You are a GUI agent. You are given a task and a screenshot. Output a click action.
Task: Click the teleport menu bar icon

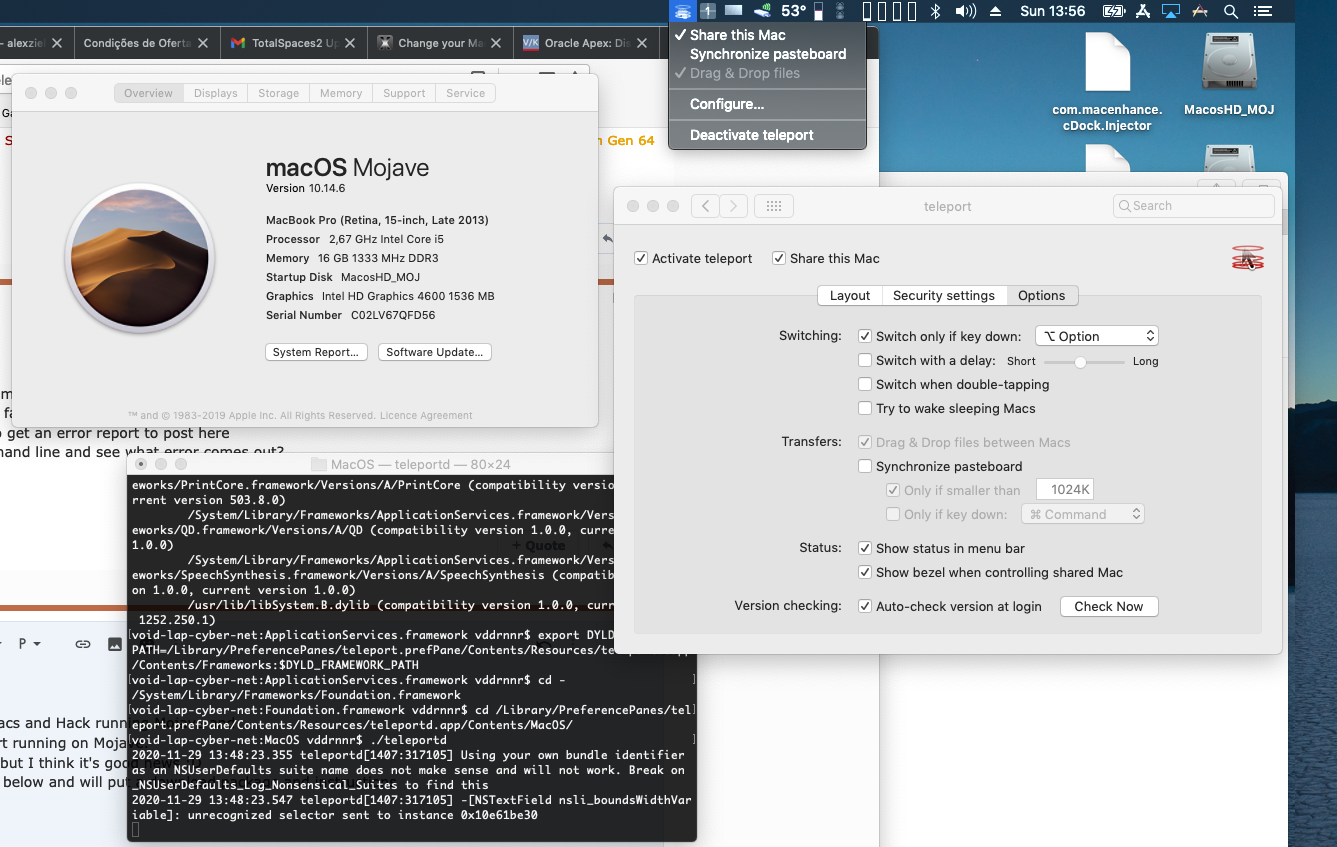[683, 11]
